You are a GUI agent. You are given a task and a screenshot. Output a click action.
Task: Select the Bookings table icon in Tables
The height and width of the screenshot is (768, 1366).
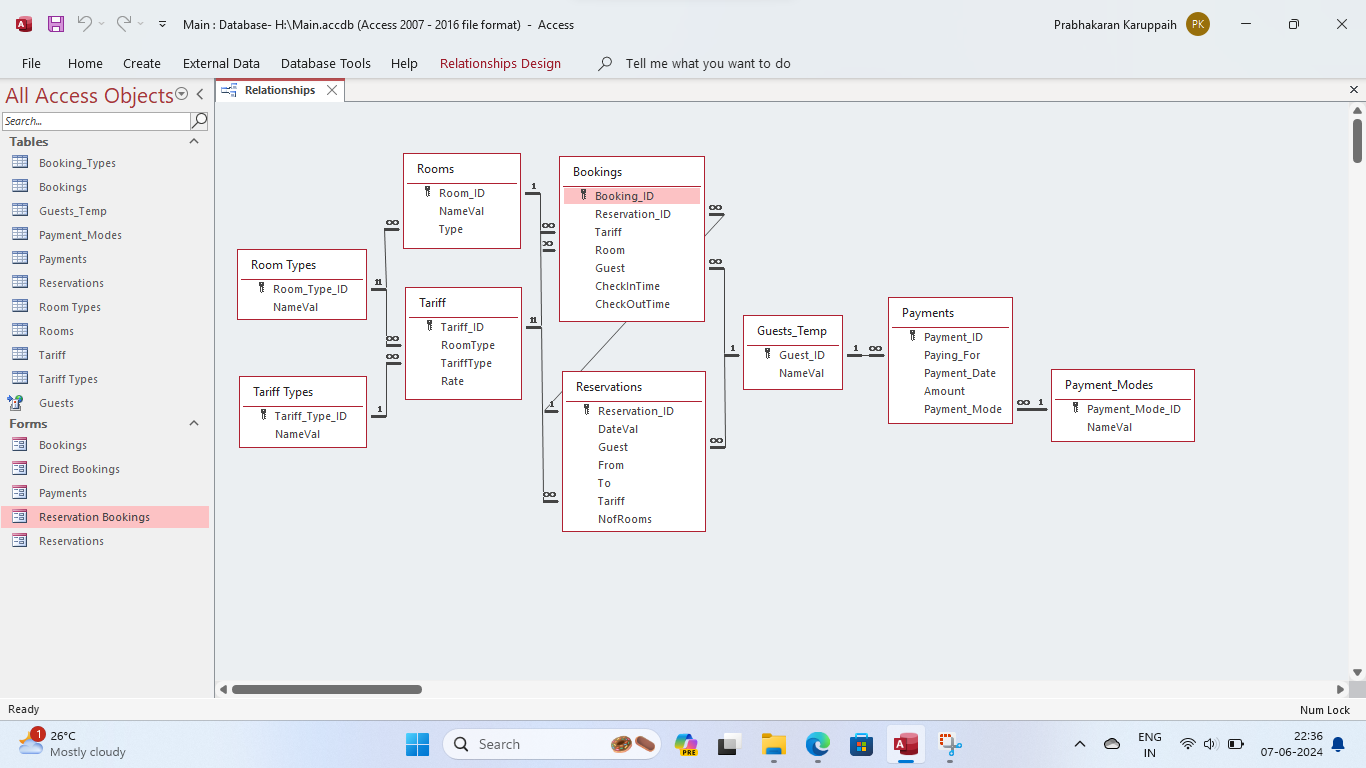[19, 186]
